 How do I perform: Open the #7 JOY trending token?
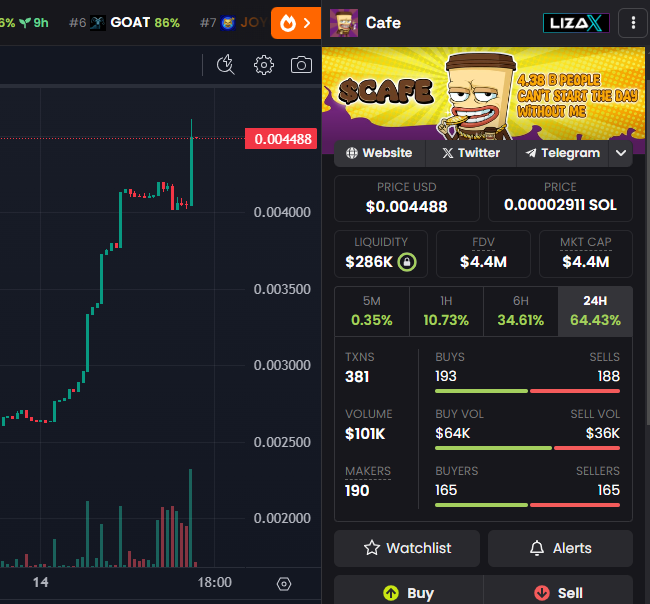click(233, 22)
